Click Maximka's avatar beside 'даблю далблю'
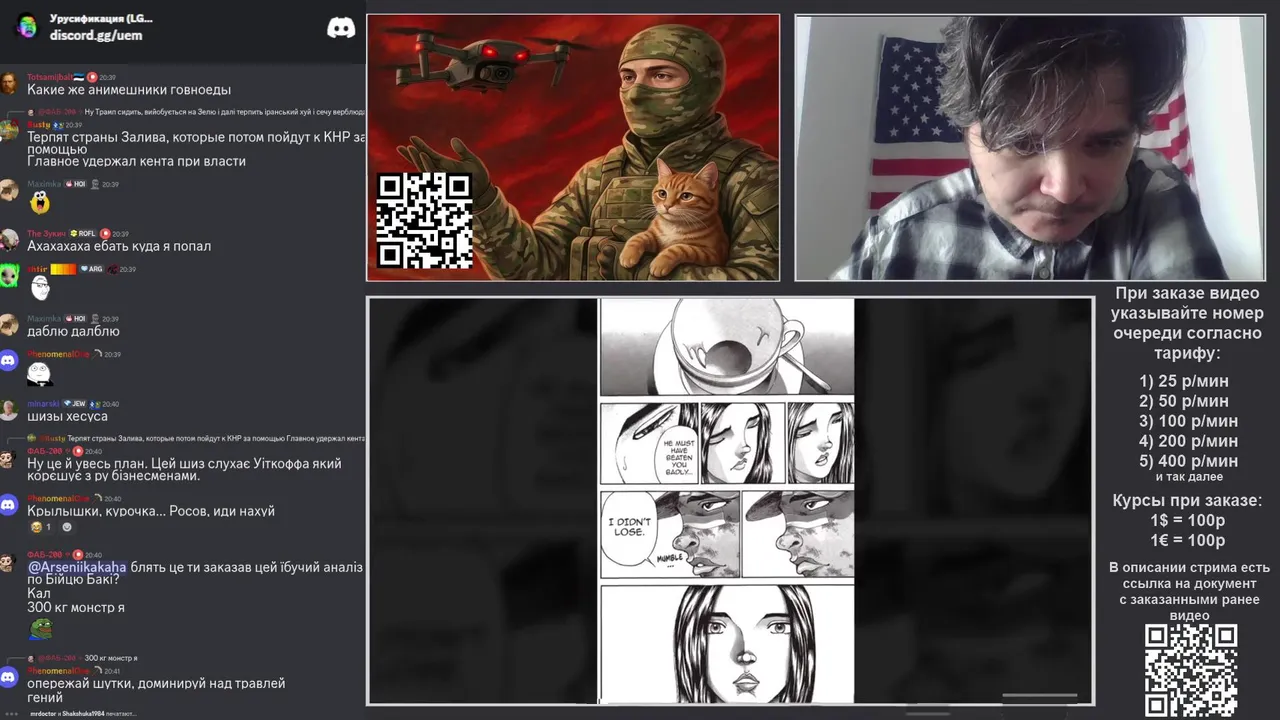The width and height of the screenshot is (1280, 720). coord(9,325)
